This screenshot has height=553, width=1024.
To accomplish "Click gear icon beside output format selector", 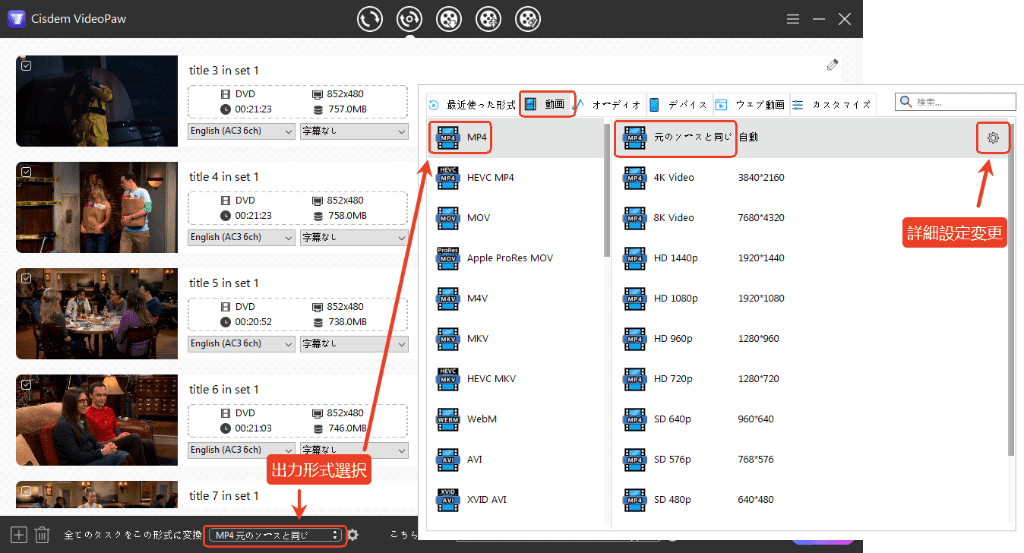I will (x=353, y=535).
